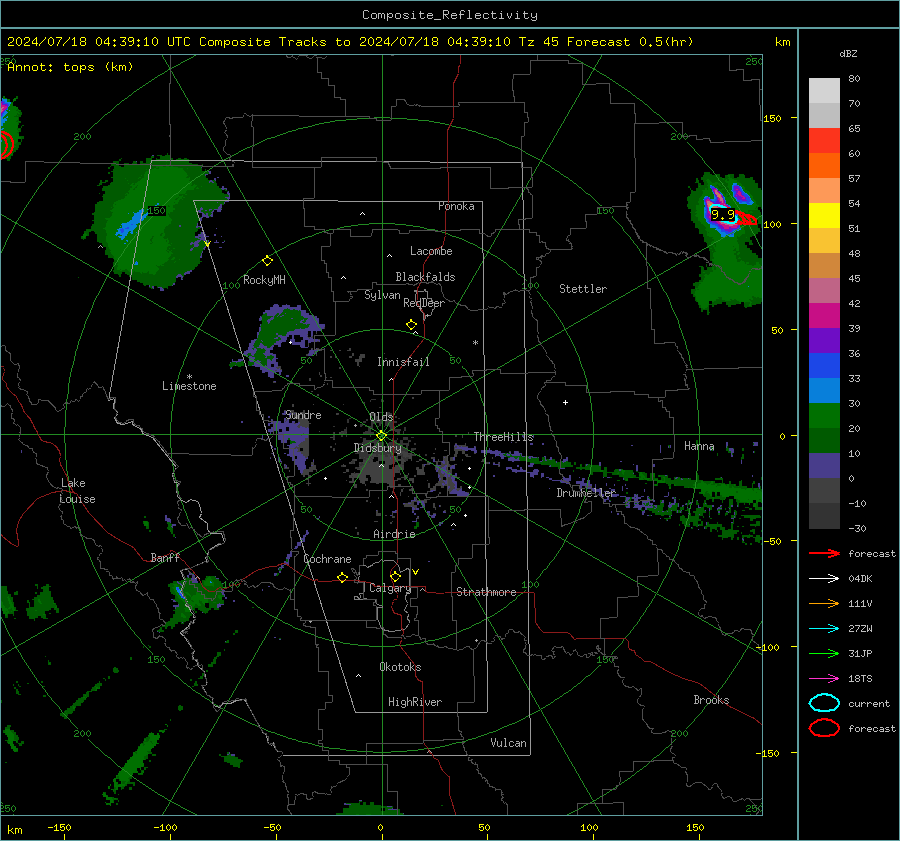Click the HighRiver city label
The image size is (900, 841).
click(x=415, y=702)
